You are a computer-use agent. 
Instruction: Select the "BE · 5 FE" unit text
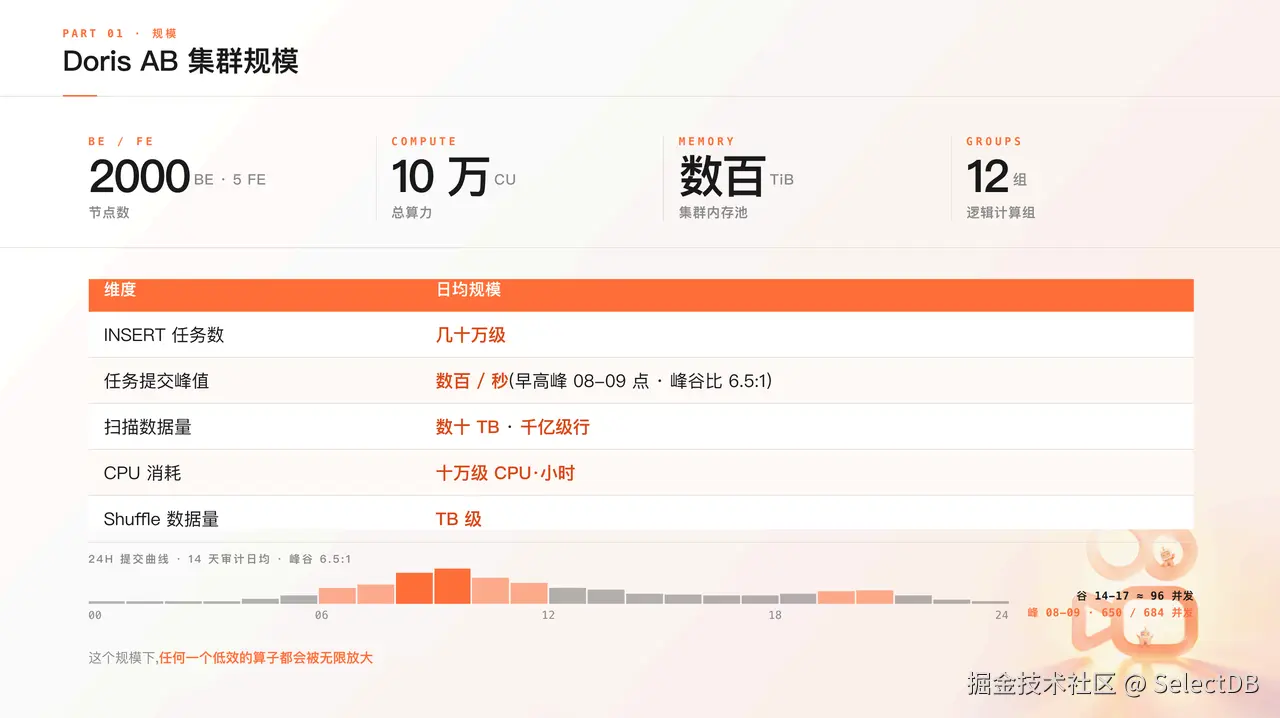pos(230,180)
